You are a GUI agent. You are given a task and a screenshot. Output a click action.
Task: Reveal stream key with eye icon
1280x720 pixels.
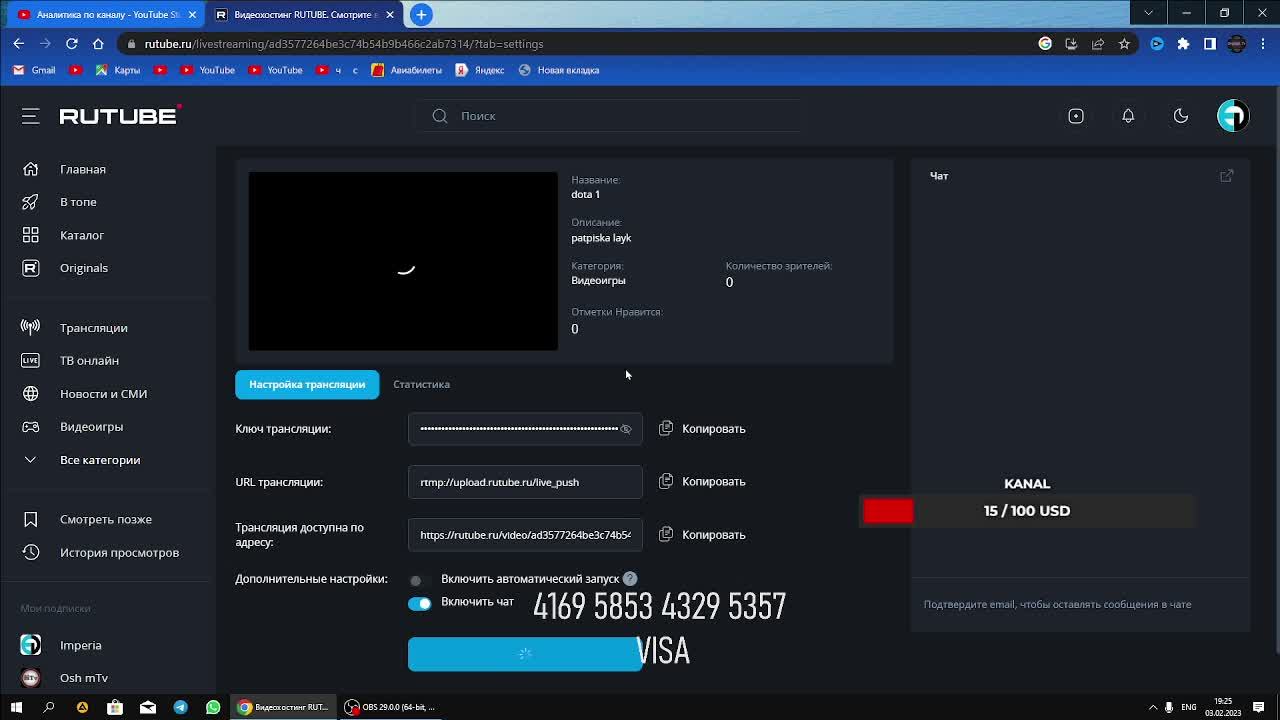626,429
